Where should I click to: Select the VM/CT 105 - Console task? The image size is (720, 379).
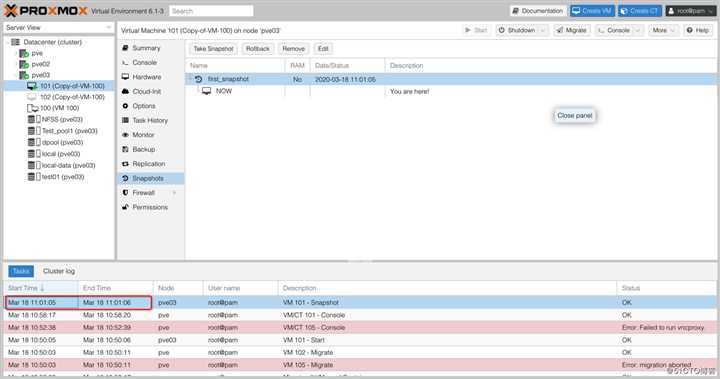(360, 328)
